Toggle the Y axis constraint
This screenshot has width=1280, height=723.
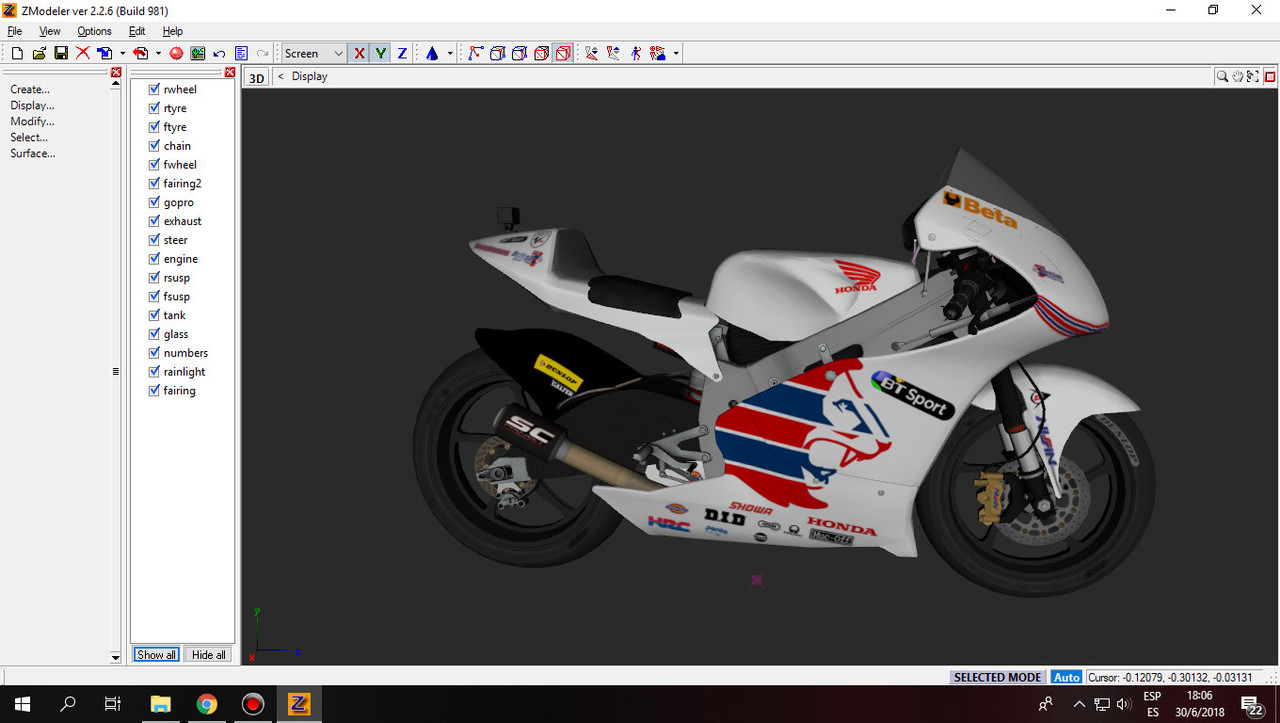(381, 53)
